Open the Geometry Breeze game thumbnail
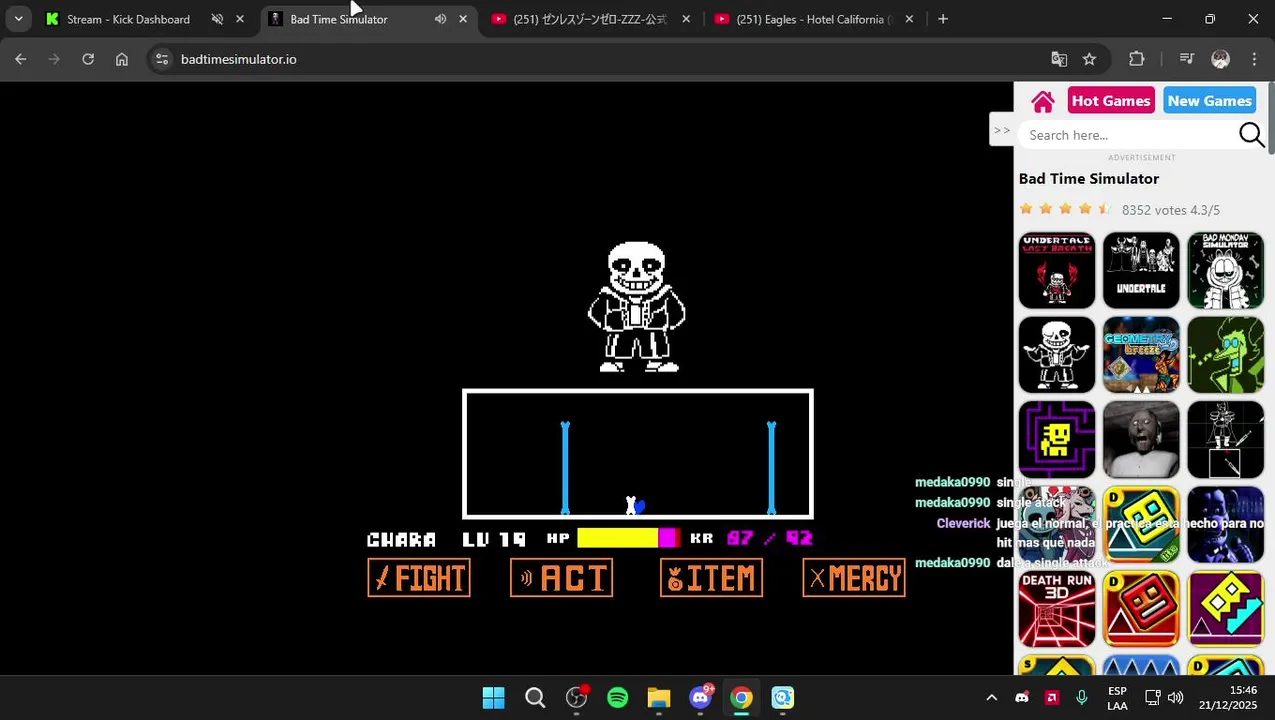The image size is (1275, 720). pyautogui.click(x=1141, y=355)
